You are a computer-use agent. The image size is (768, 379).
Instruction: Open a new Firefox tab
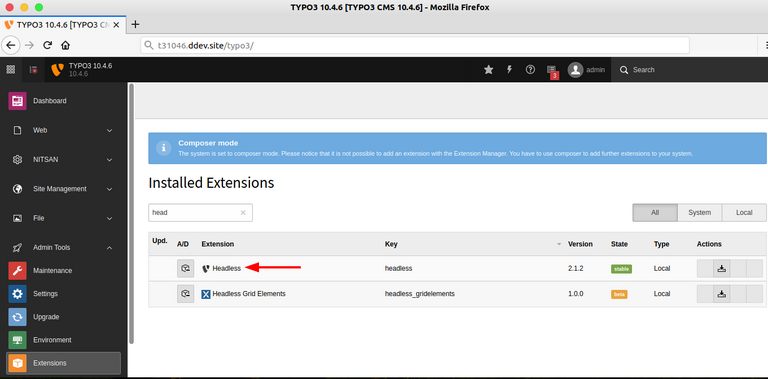tap(136, 24)
